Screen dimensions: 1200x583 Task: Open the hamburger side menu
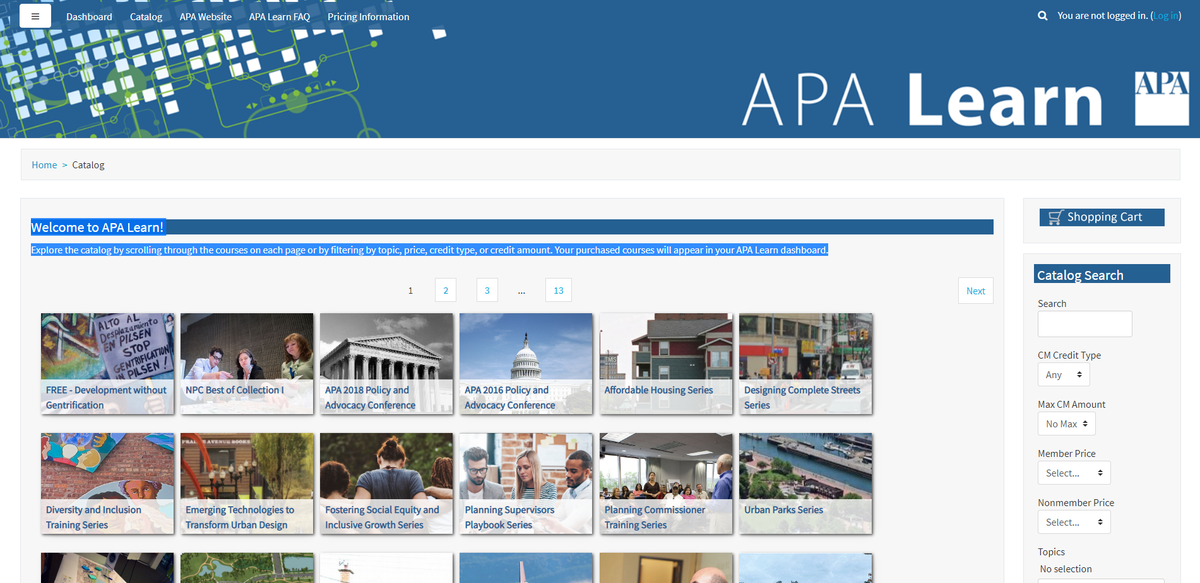click(35, 16)
